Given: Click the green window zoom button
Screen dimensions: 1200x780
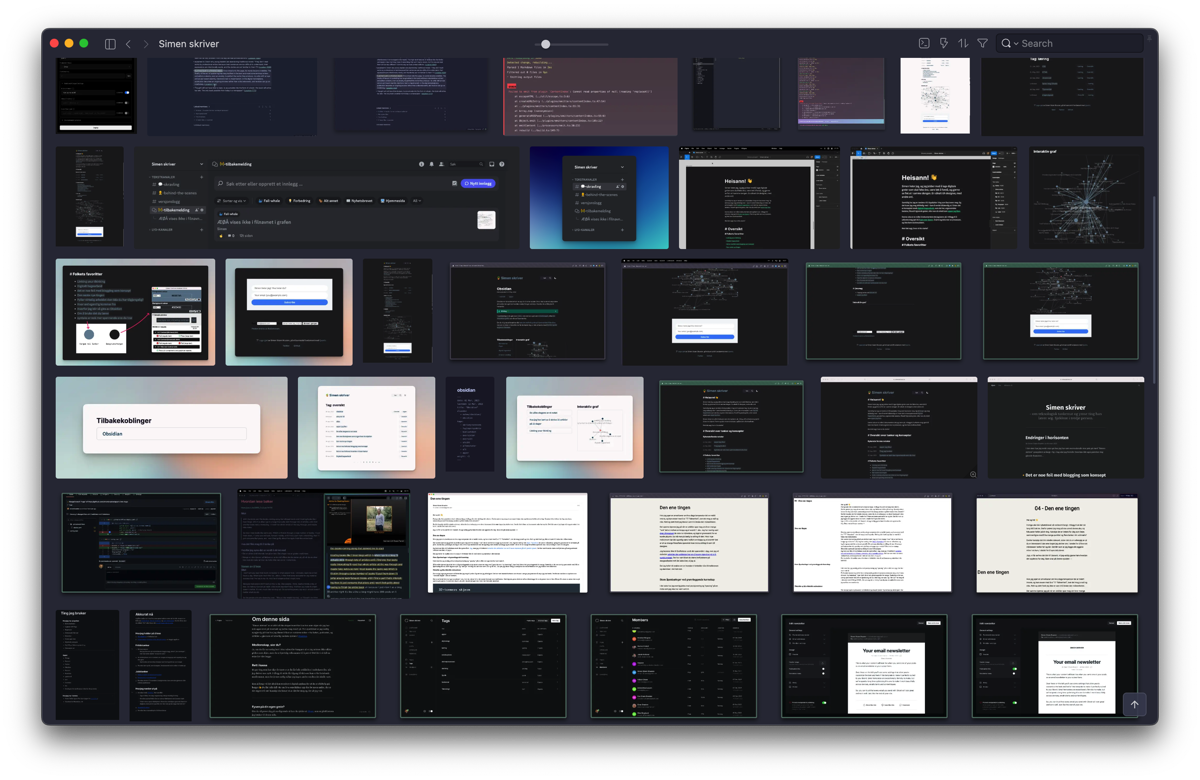Looking at the screenshot, I should click(x=84, y=44).
